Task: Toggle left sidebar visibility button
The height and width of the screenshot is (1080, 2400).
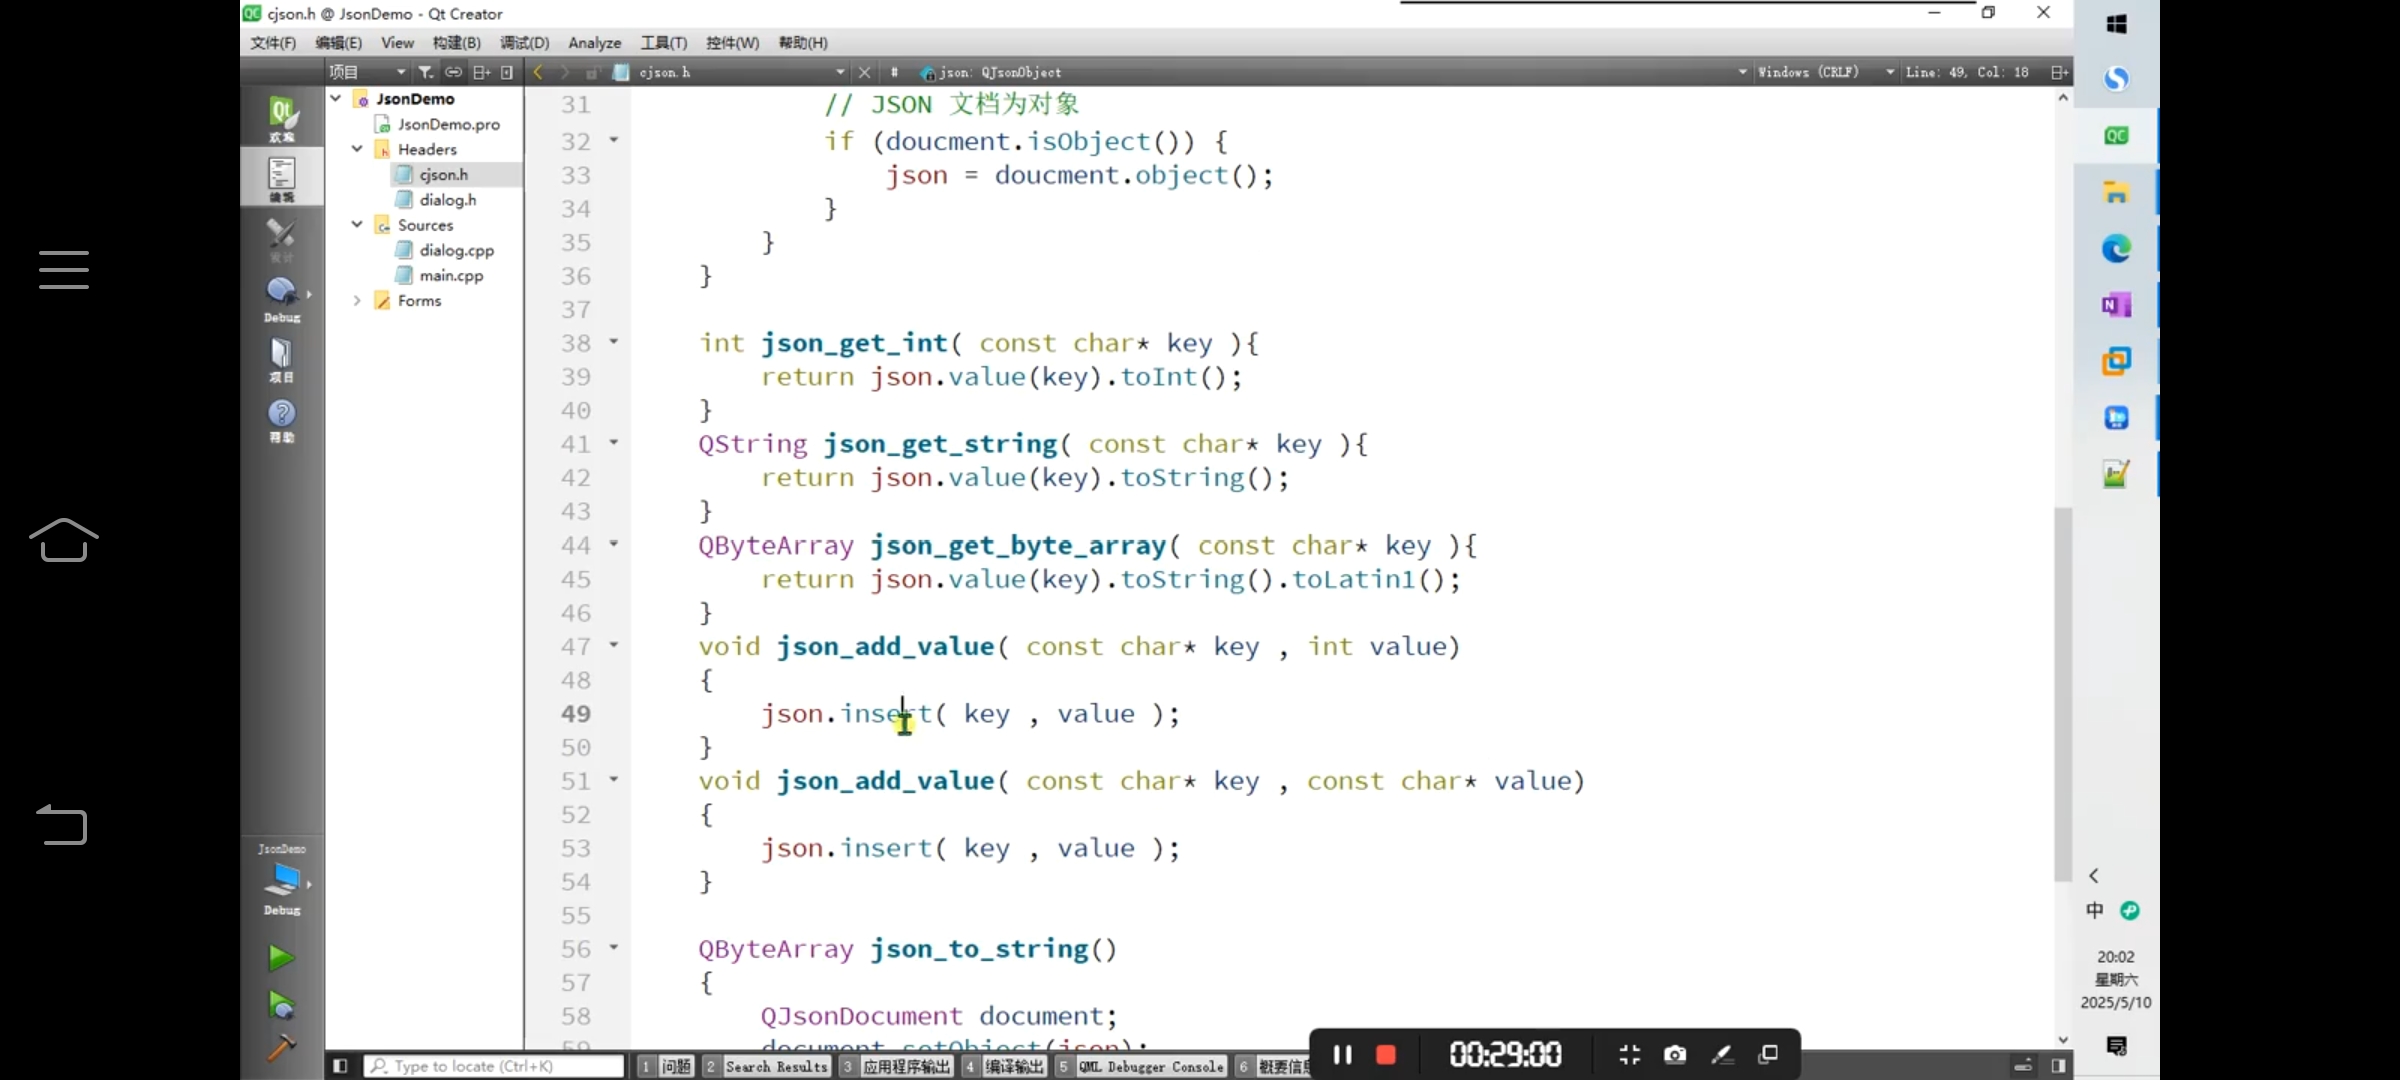Action: click(340, 1066)
